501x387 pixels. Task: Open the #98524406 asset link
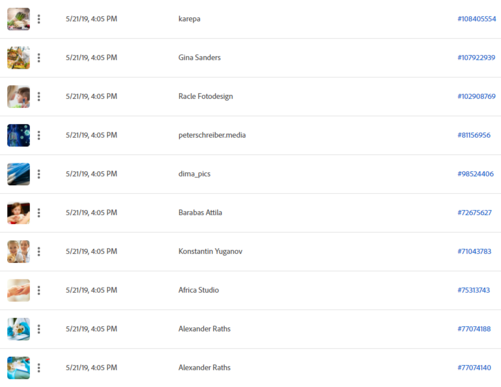click(x=476, y=174)
